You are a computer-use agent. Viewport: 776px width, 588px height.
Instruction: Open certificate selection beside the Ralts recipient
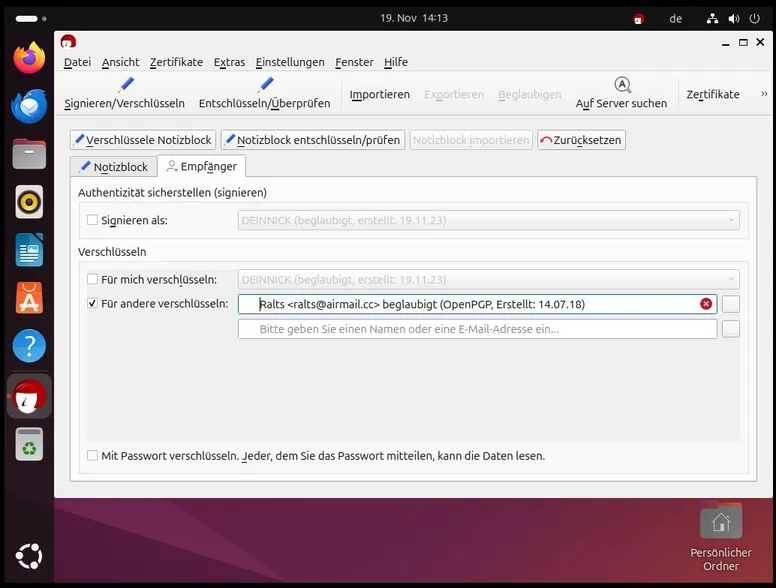coord(730,304)
